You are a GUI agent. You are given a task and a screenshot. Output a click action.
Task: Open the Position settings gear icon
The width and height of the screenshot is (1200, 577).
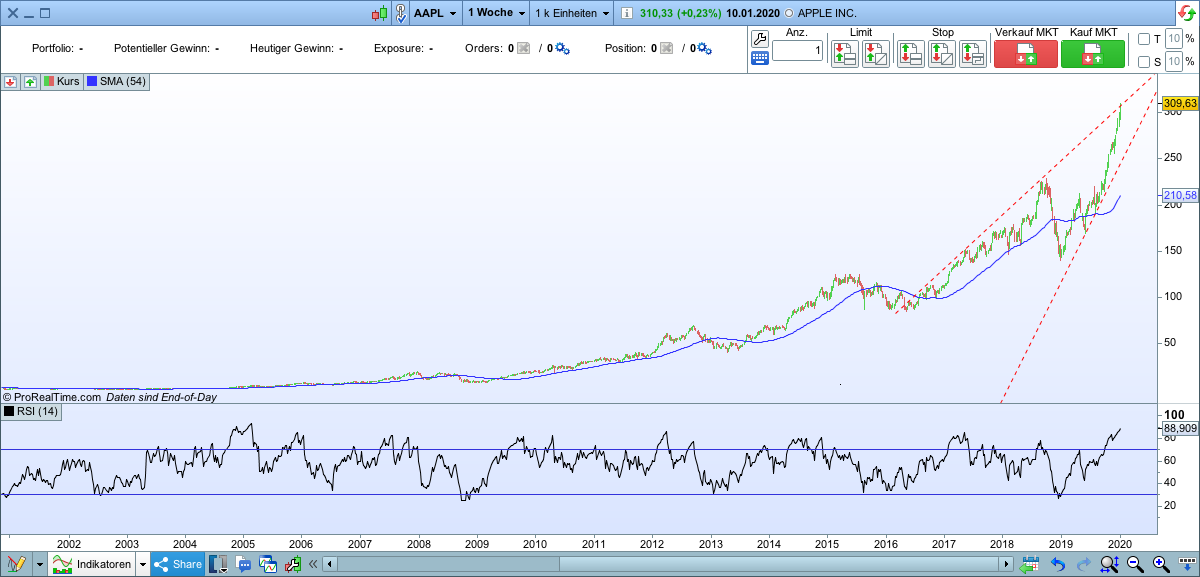pos(705,48)
